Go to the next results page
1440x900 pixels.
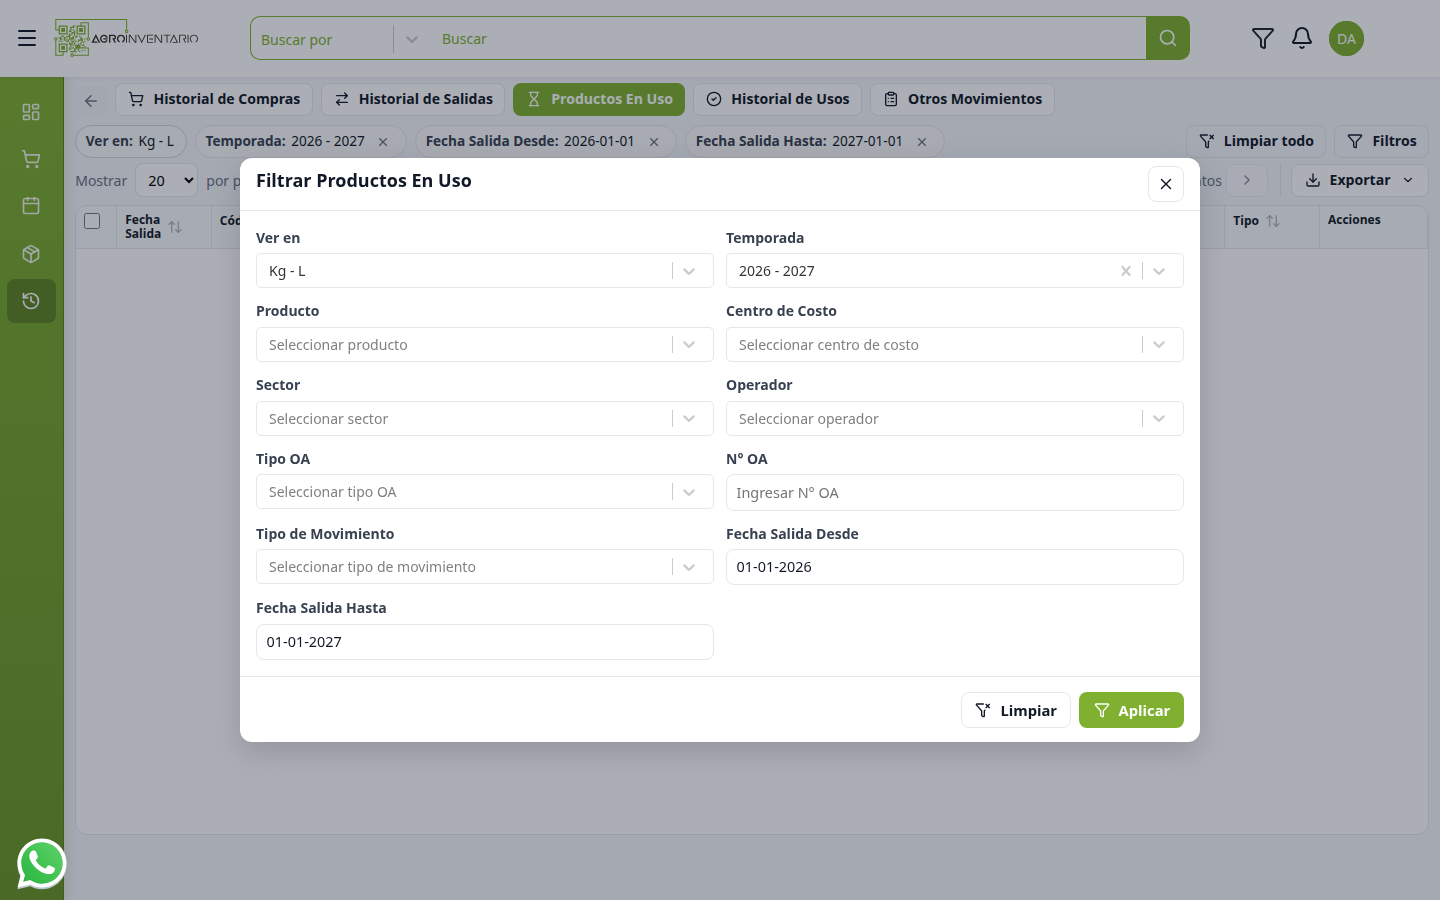point(1247,180)
